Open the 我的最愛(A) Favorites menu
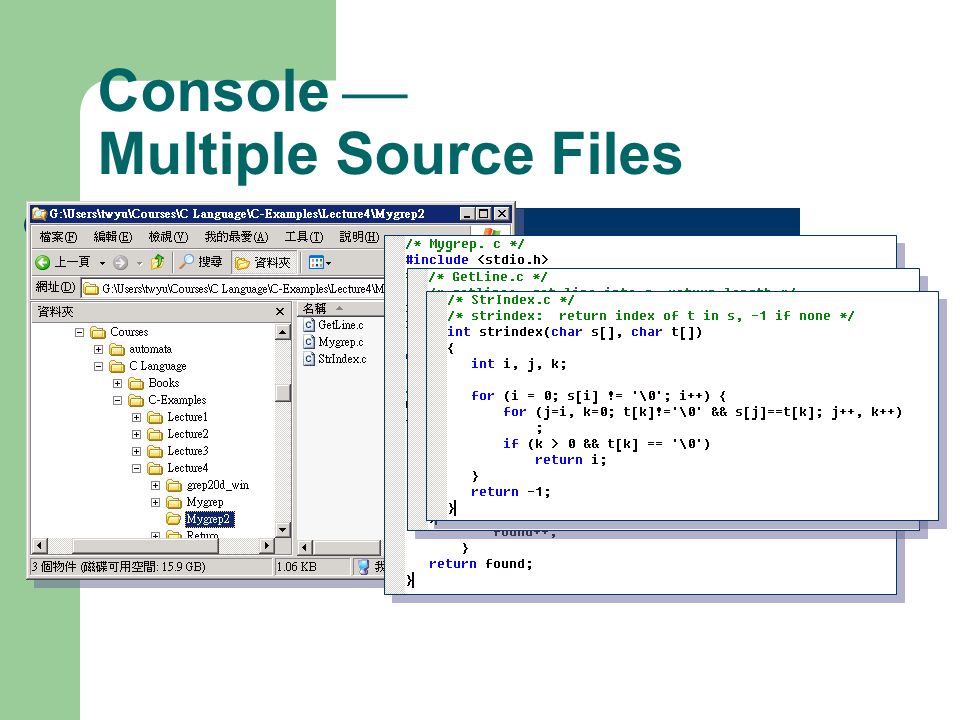Screen dimensions: 960x720 pos(236,236)
